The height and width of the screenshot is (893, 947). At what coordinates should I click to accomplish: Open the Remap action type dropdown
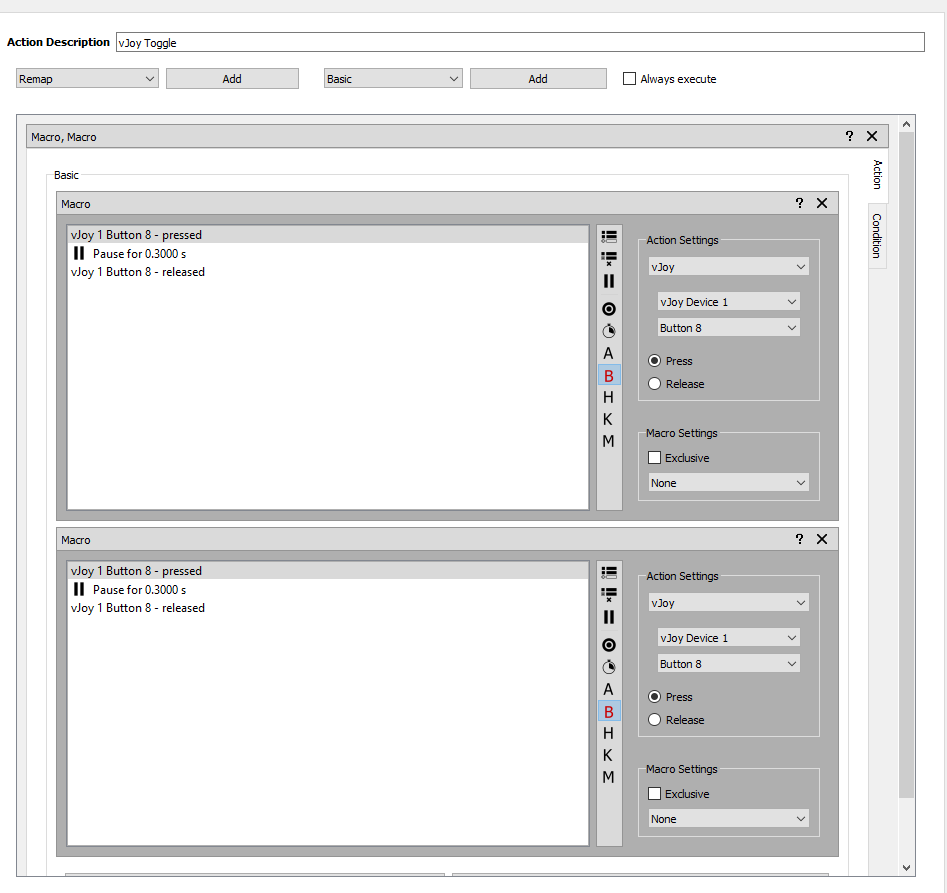[87, 78]
